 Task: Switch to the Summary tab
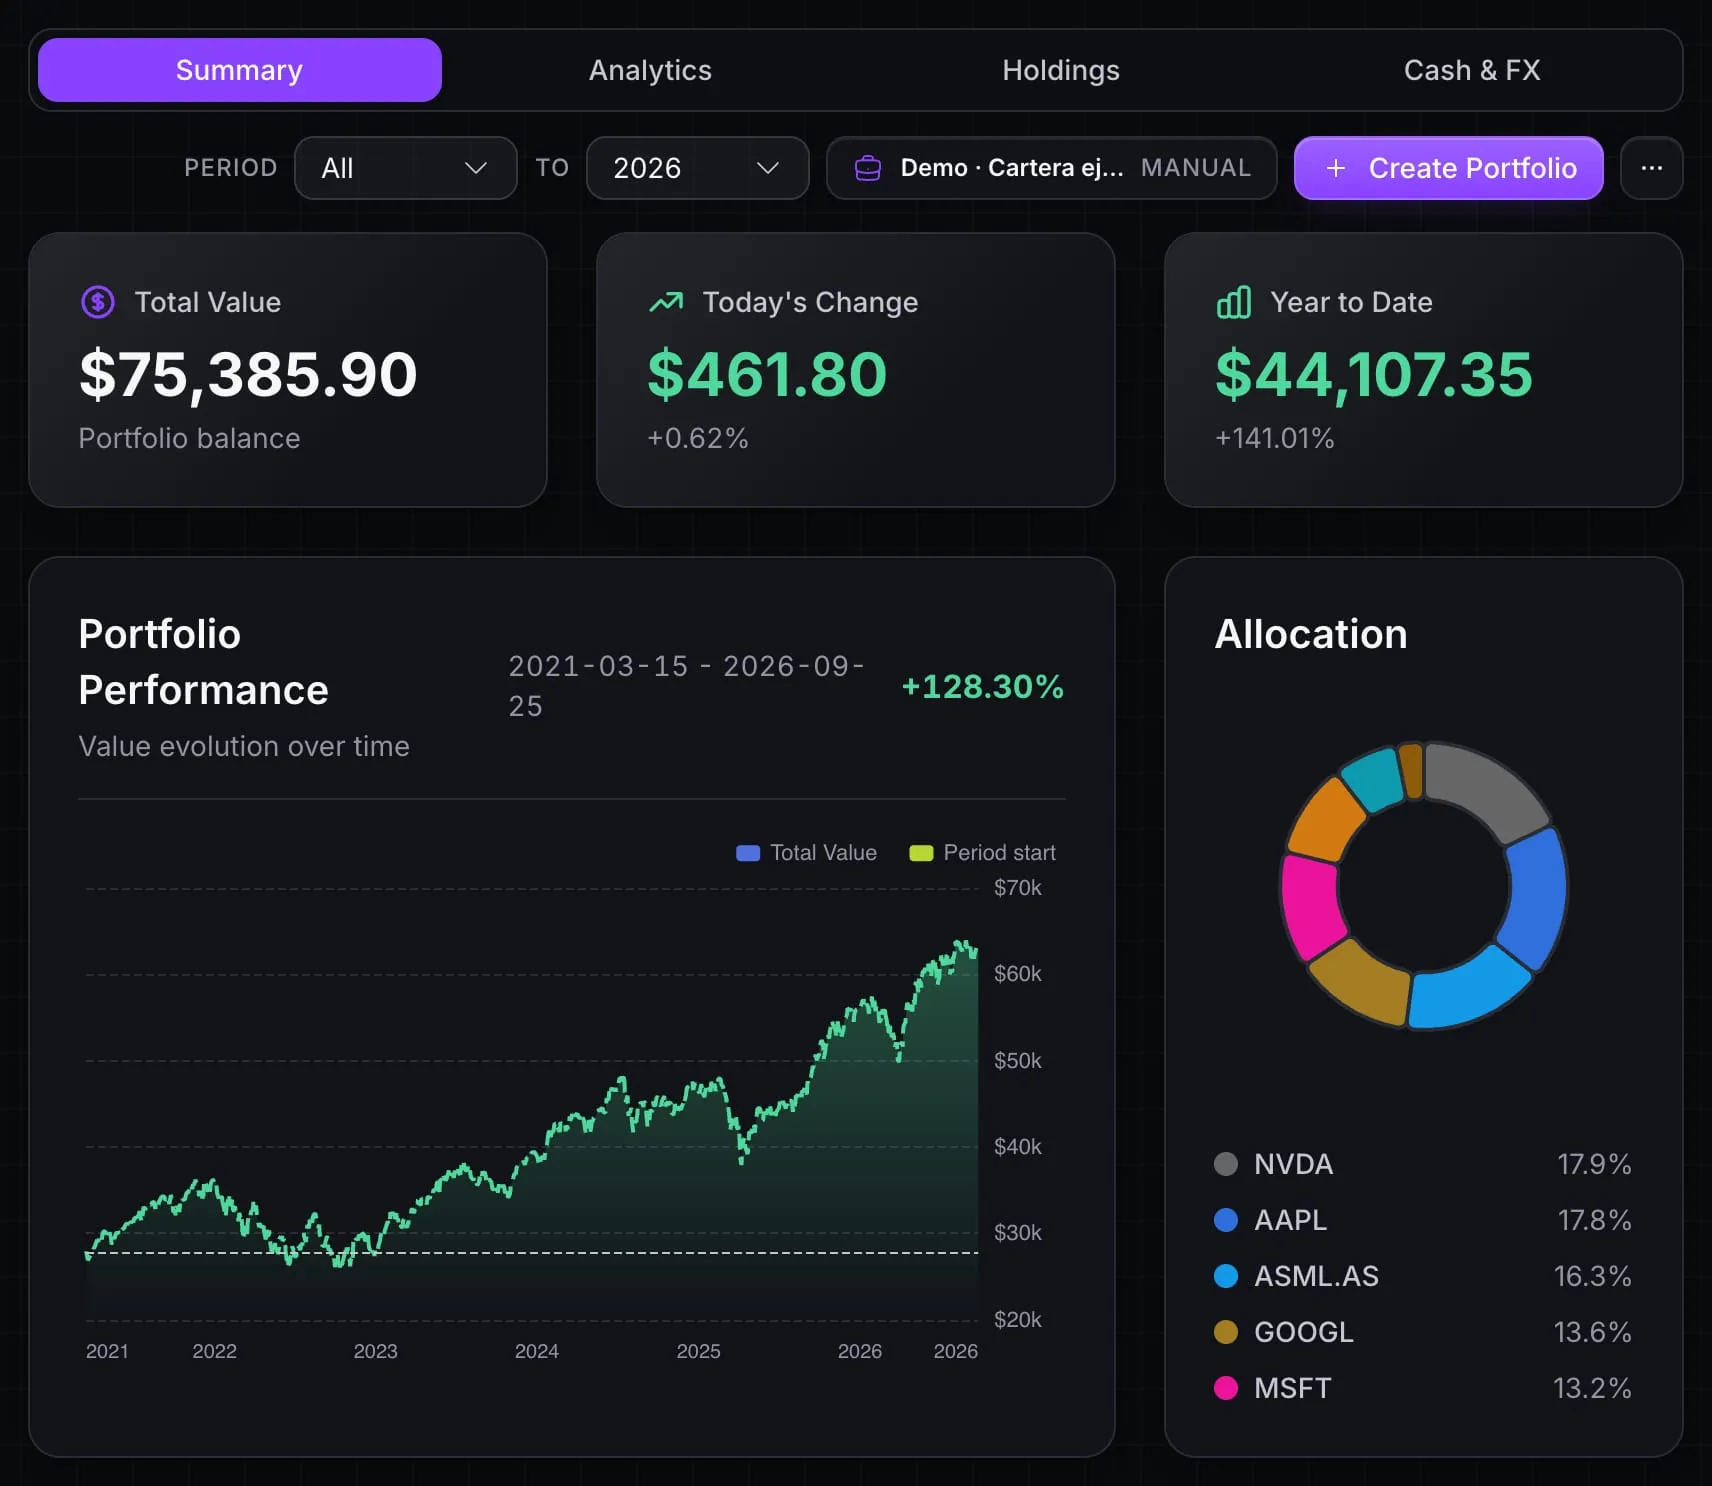click(x=240, y=70)
